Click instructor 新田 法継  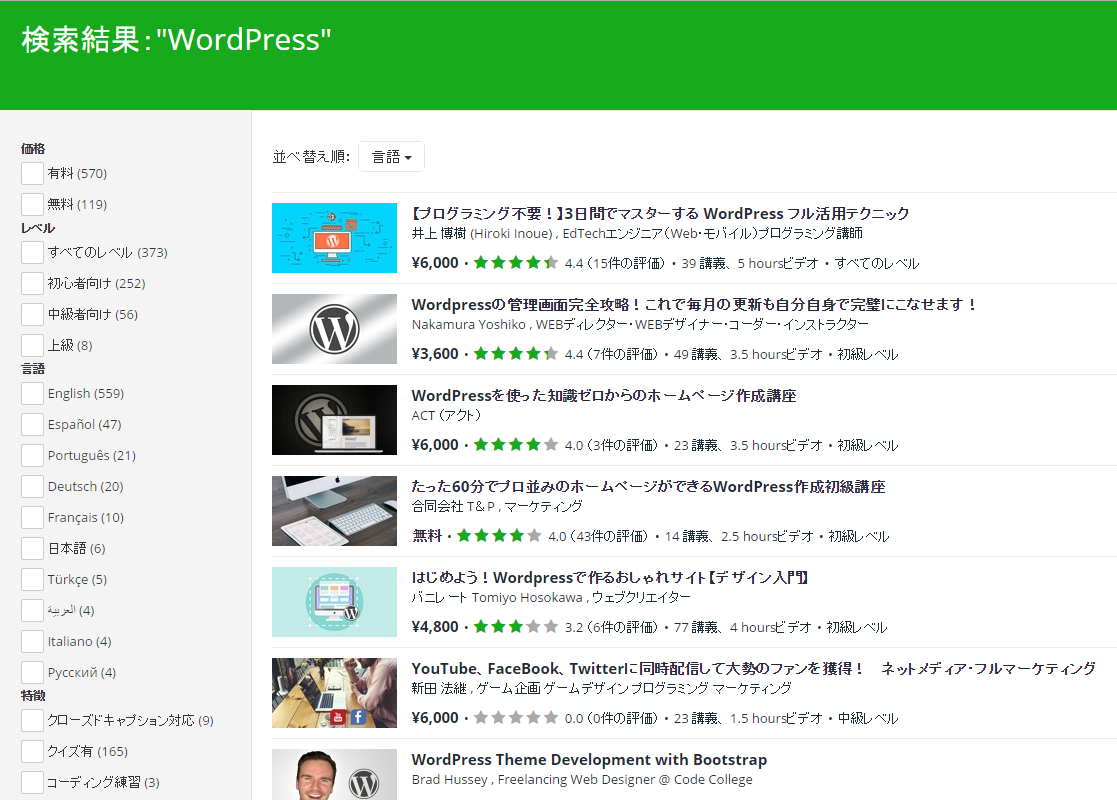439,689
